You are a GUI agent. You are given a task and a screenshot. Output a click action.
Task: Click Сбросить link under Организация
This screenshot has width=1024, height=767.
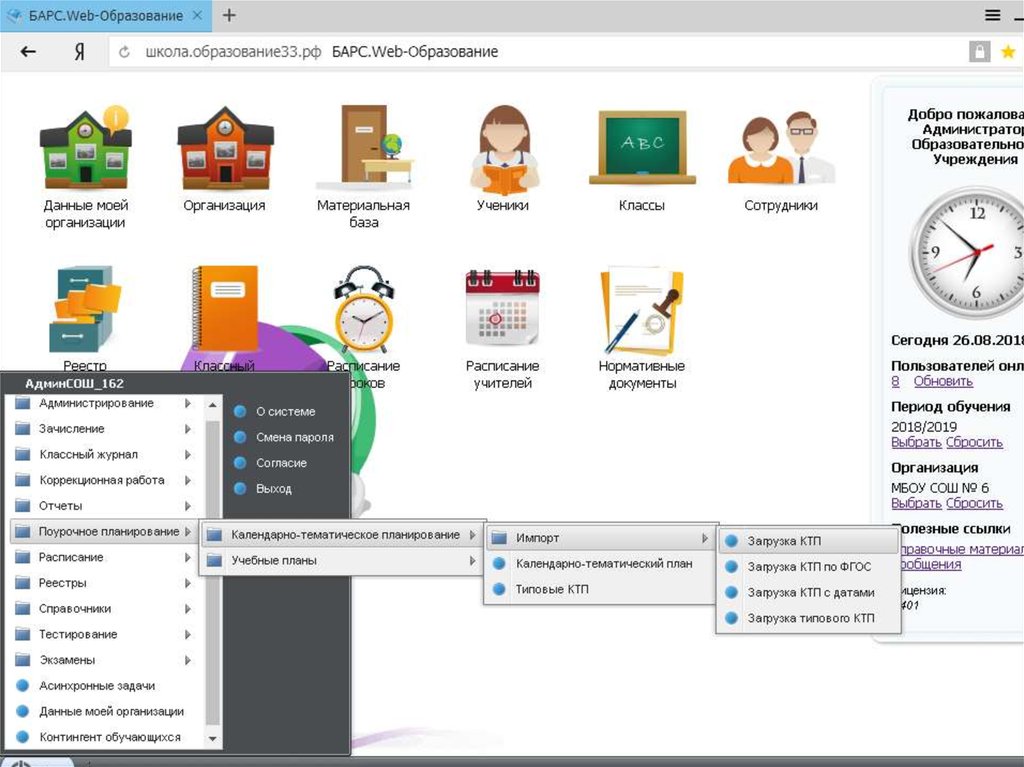click(x=974, y=504)
